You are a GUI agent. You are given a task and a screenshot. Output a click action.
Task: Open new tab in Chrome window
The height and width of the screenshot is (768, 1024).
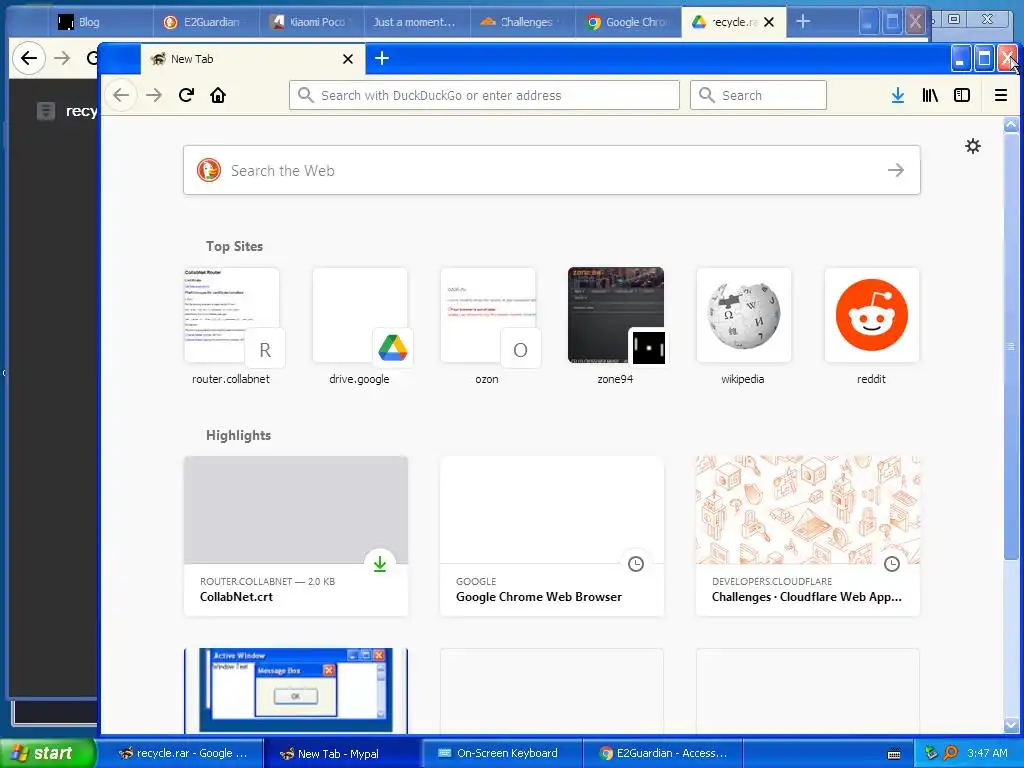tap(803, 22)
